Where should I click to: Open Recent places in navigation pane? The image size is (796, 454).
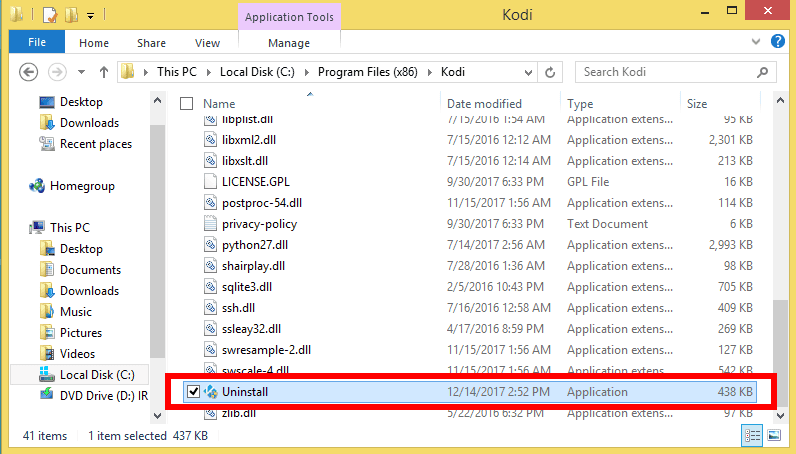[96, 144]
